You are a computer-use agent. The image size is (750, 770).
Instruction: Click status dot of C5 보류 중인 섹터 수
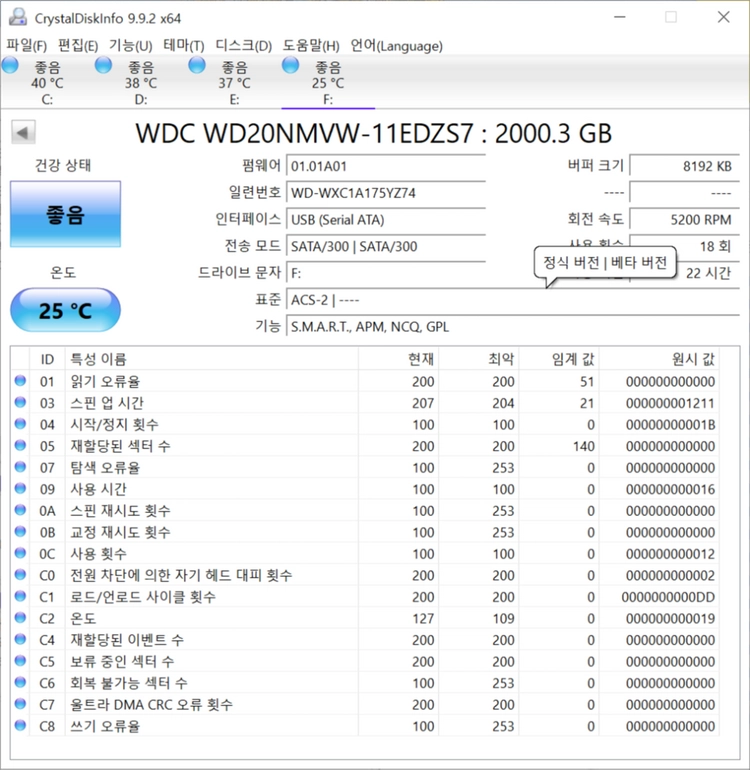(20, 660)
